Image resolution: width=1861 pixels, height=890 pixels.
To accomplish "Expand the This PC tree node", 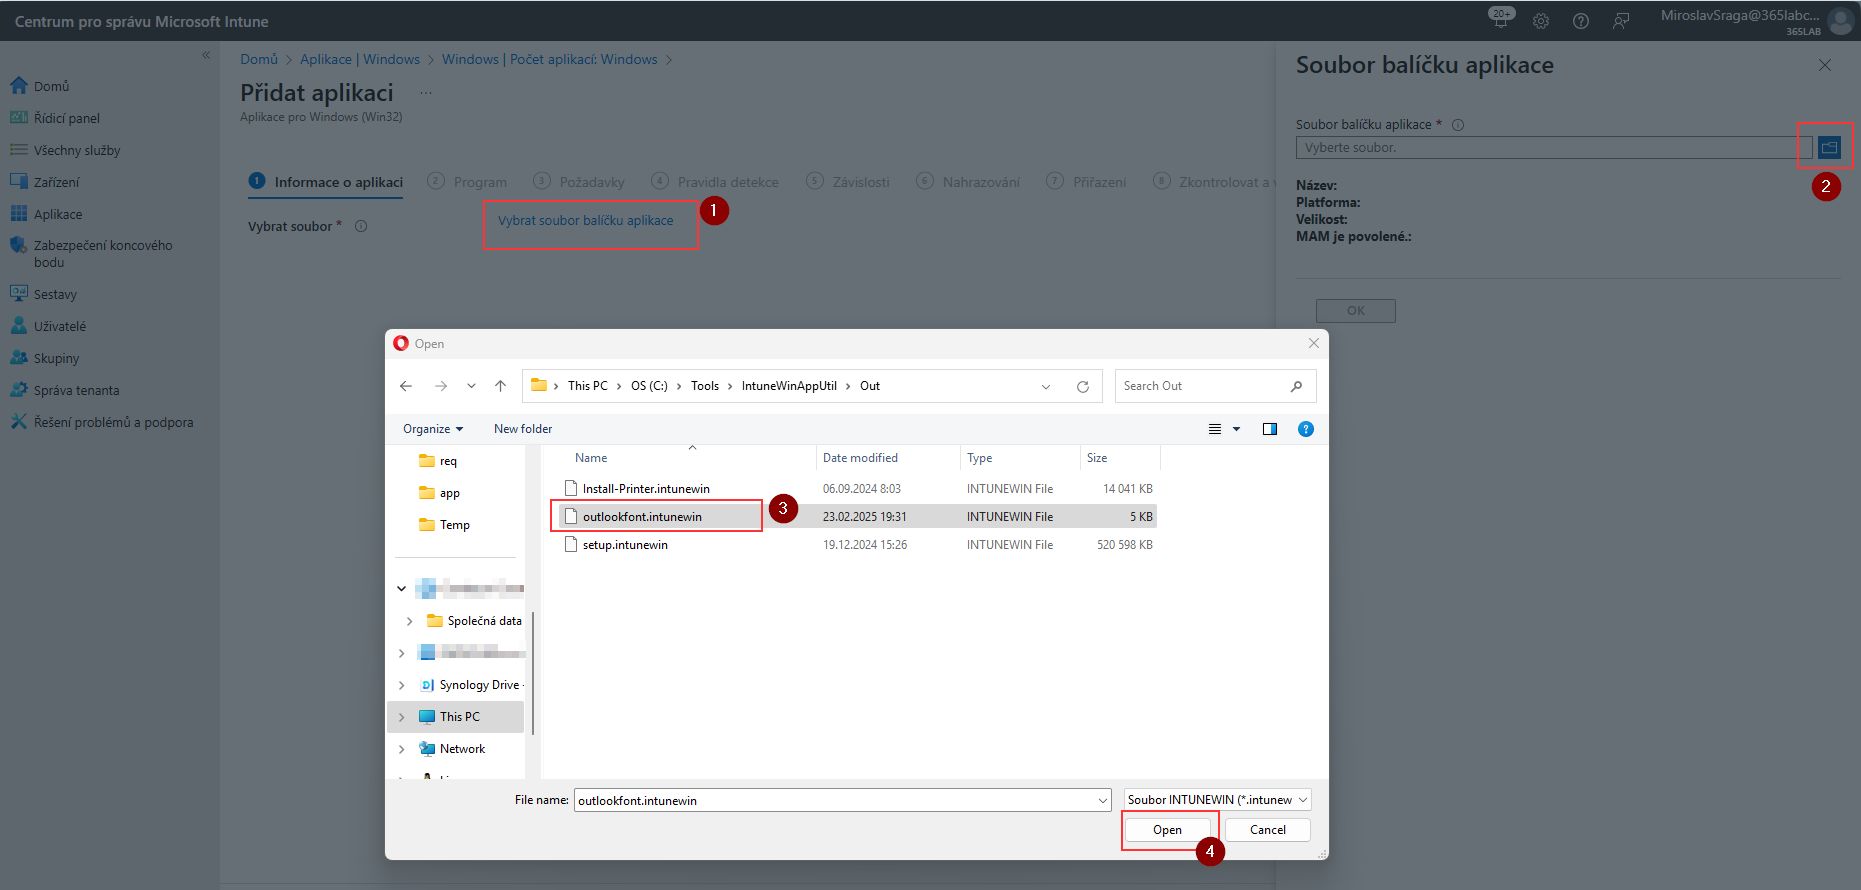I will tap(402, 717).
